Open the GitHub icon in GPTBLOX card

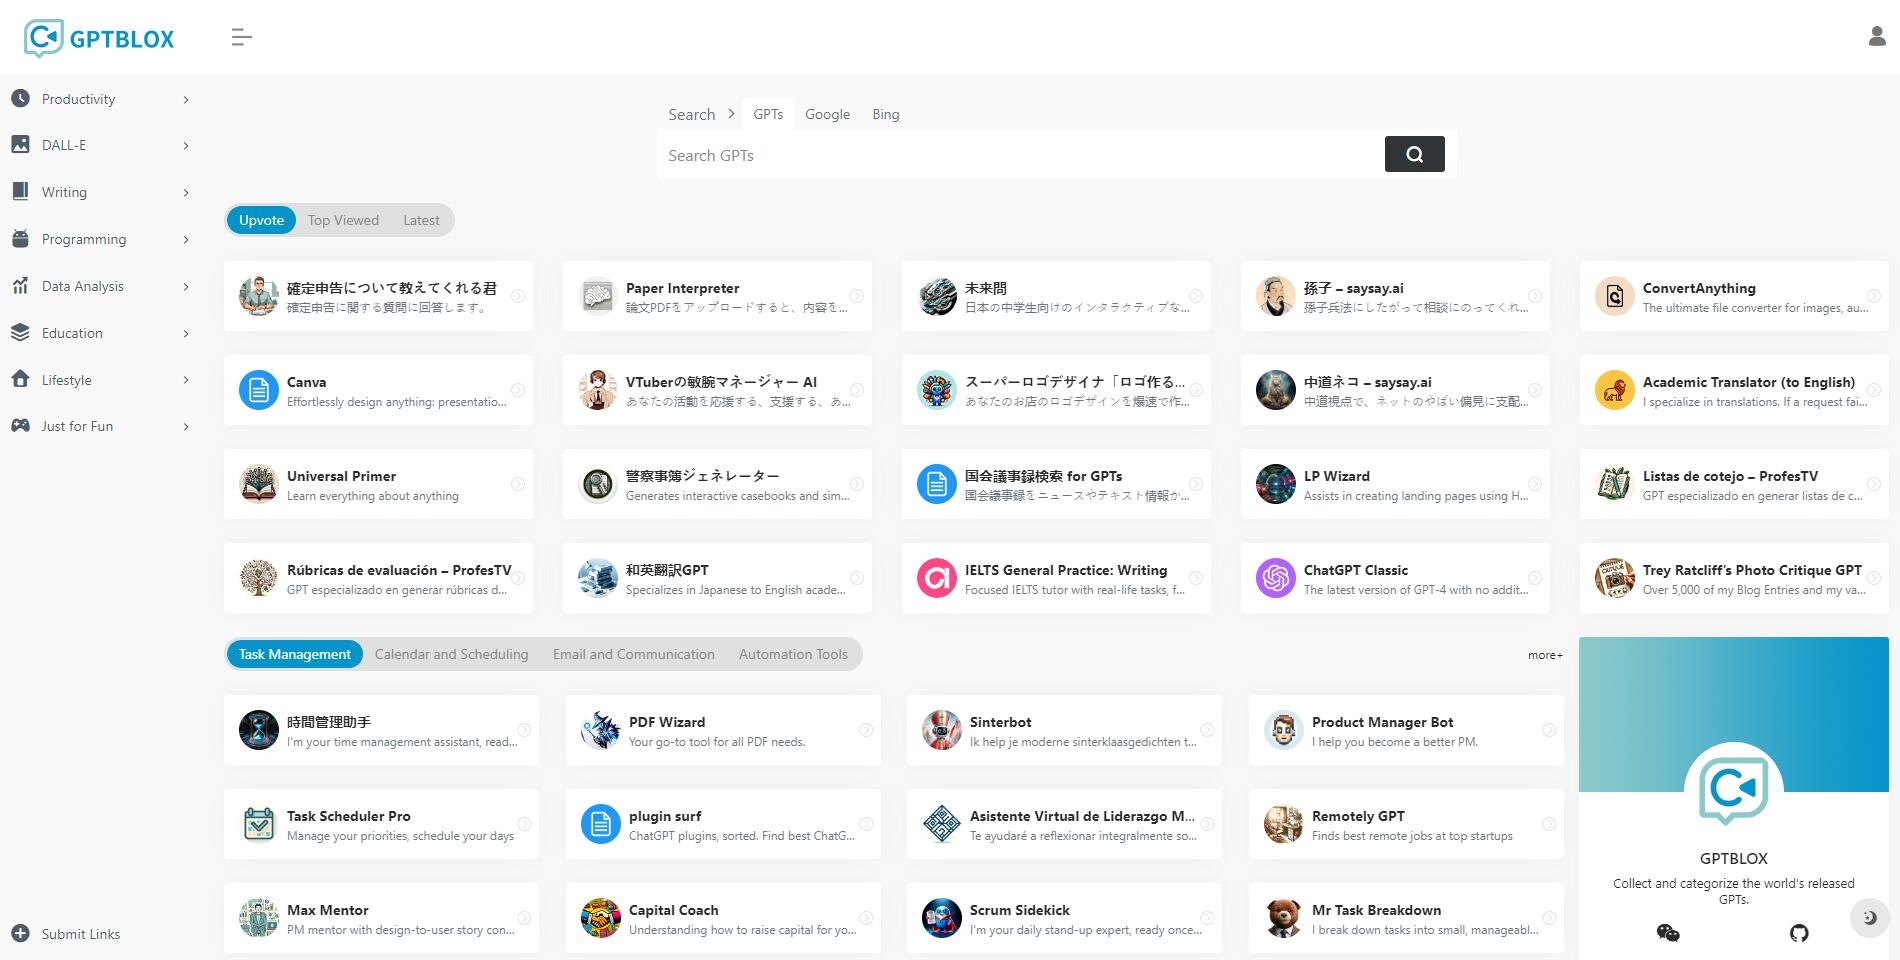1799,933
